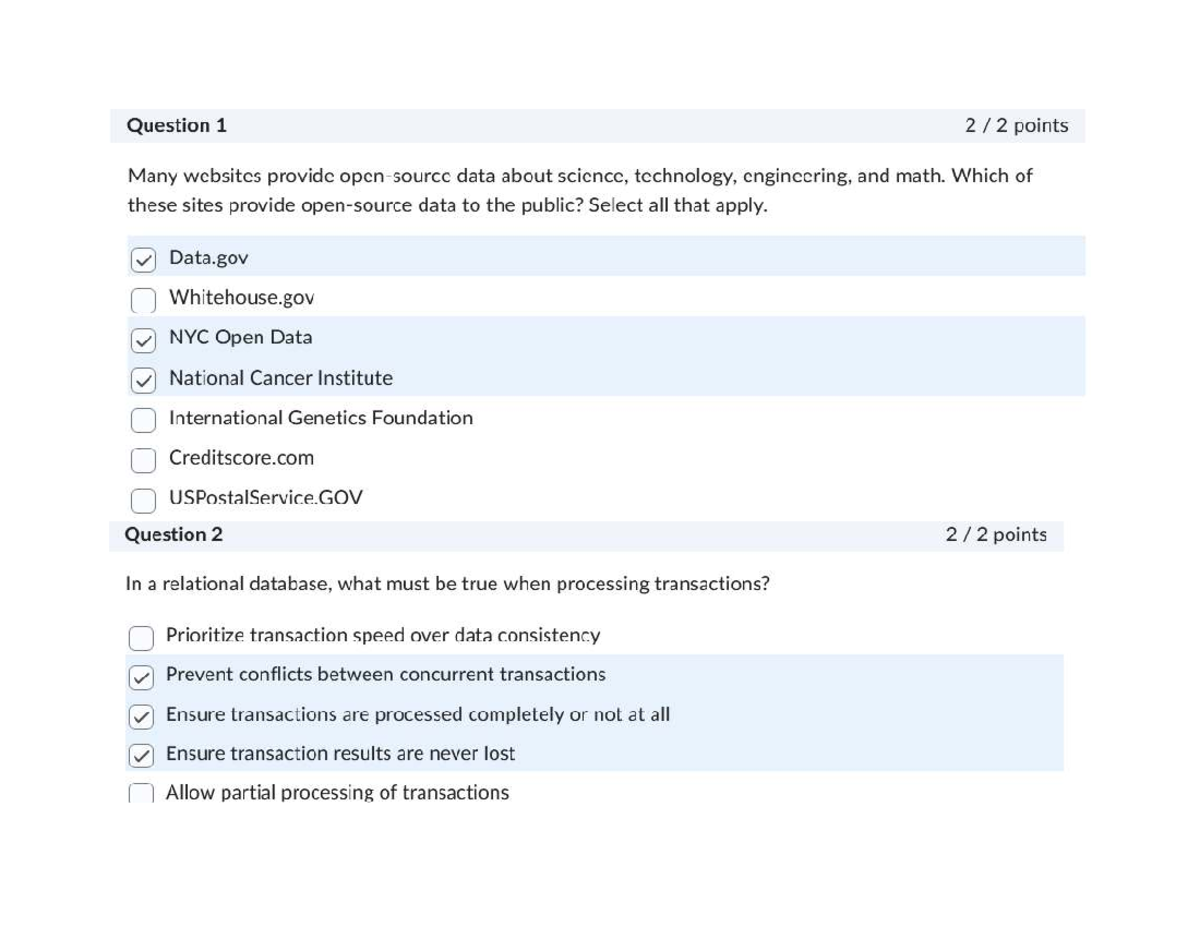Uncheck the Data.gov option
This screenshot has width=1200, height=927.
click(x=143, y=258)
